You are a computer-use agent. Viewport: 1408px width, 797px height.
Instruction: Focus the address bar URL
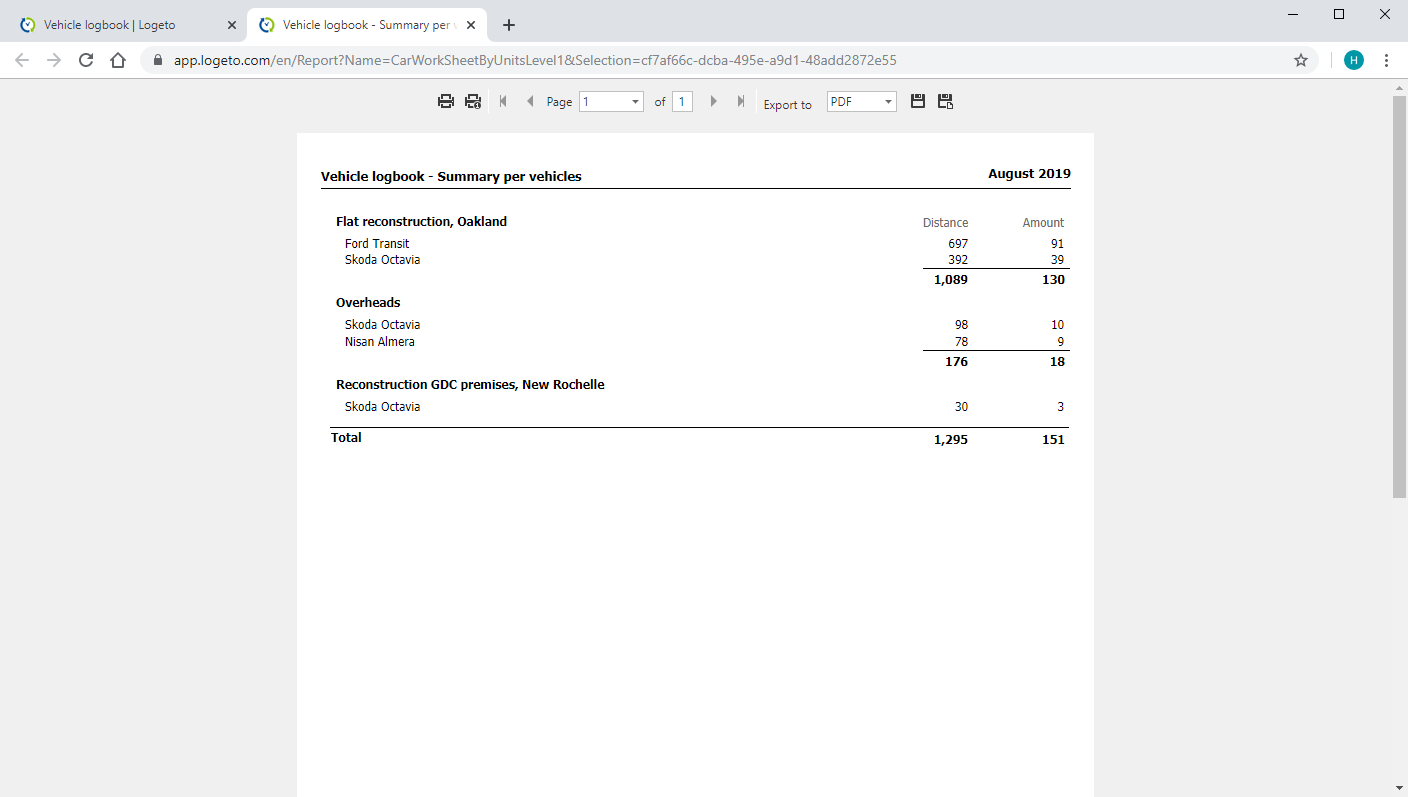tap(535, 60)
